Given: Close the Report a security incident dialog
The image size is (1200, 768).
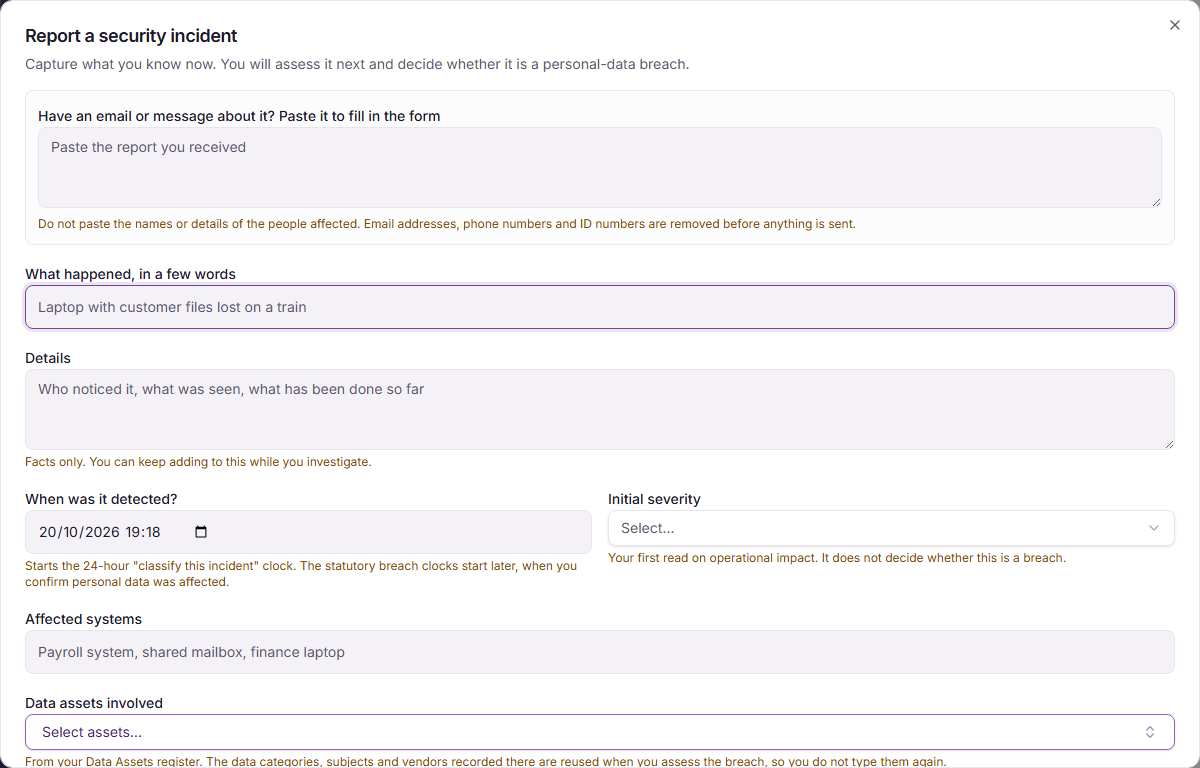Looking at the screenshot, I should 1175,25.
